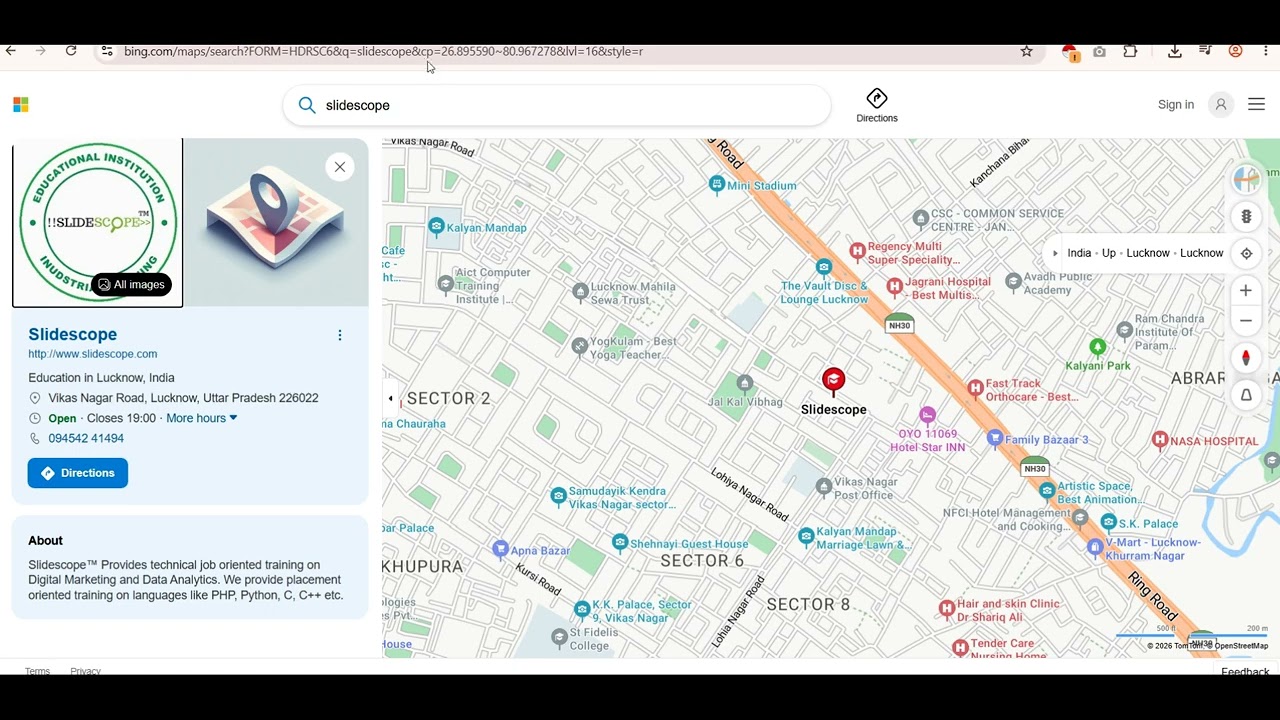Select the Jagrani Hospital map marker
Viewport: 1280px width, 720px height.
pos(894,286)
